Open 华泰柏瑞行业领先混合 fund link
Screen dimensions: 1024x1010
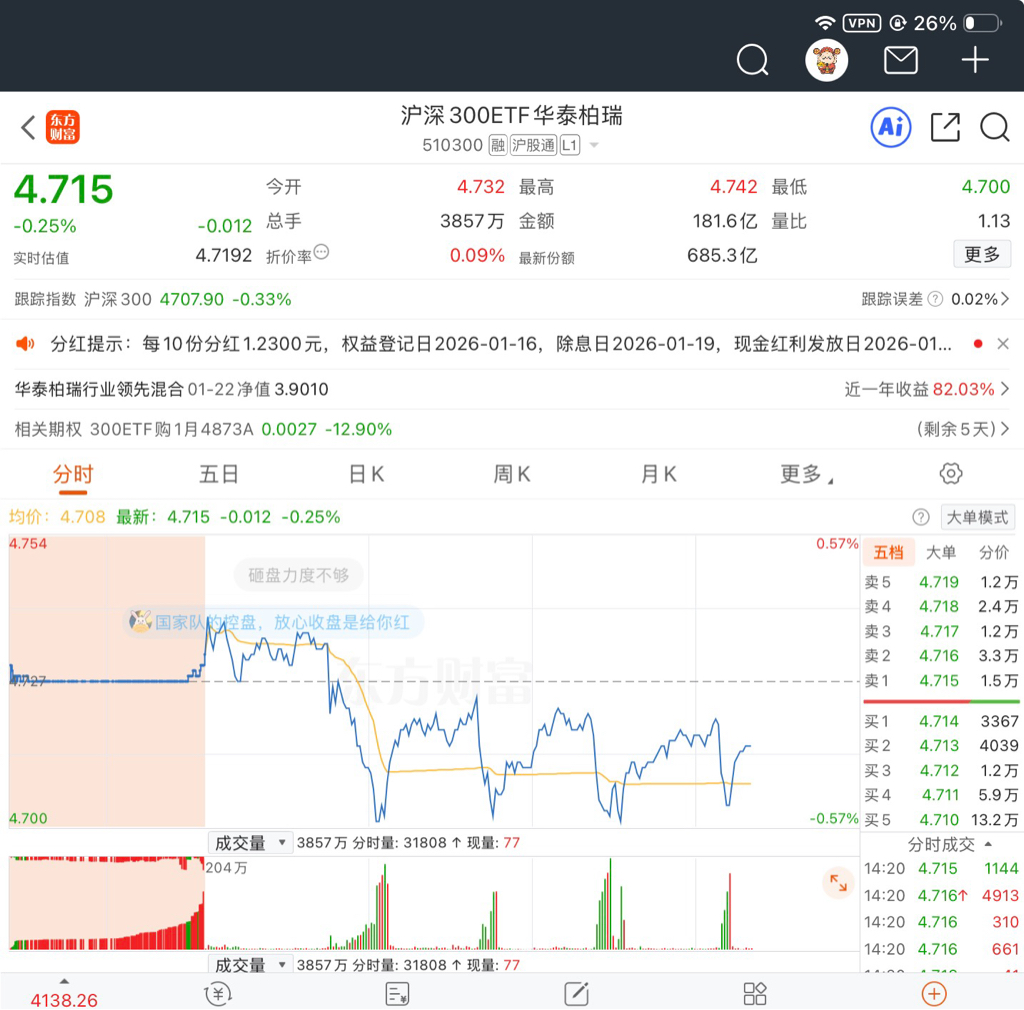coord(171,389)
